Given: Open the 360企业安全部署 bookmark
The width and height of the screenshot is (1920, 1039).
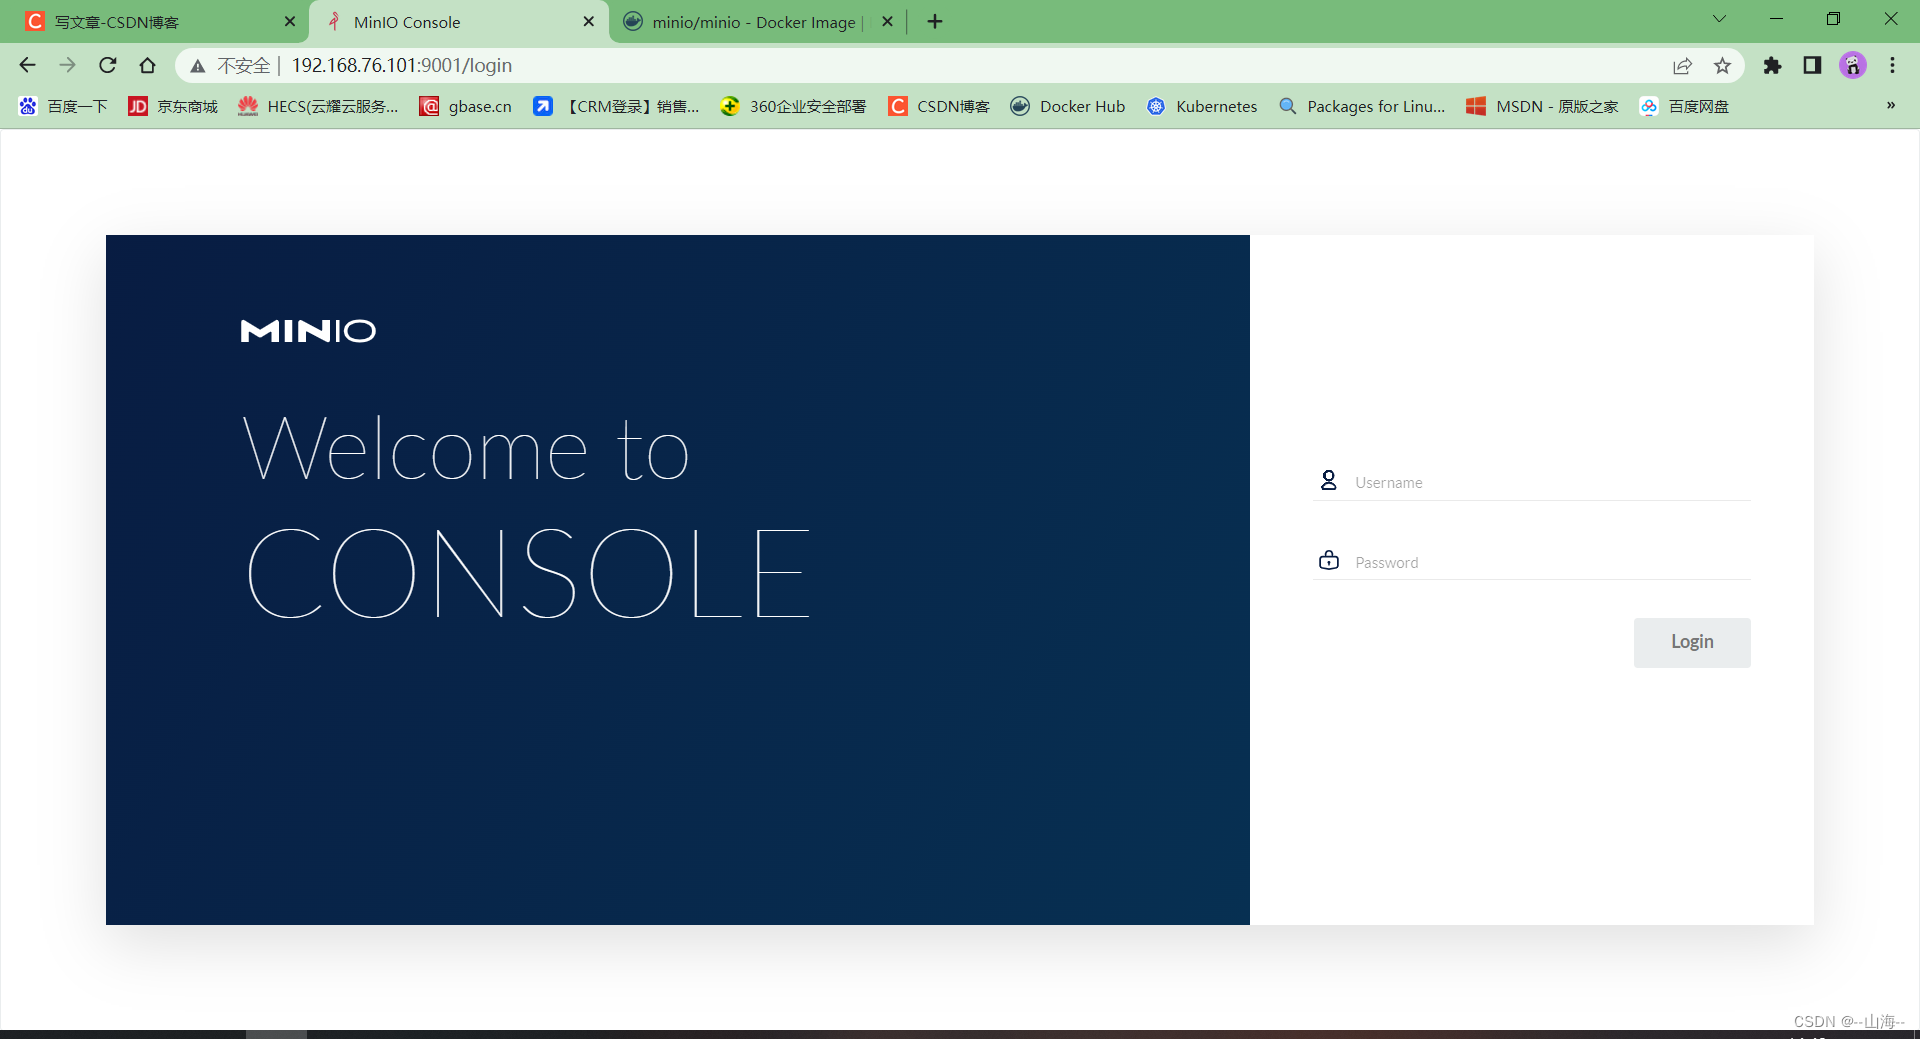Looking at the screenshot, I should (793, 106).
